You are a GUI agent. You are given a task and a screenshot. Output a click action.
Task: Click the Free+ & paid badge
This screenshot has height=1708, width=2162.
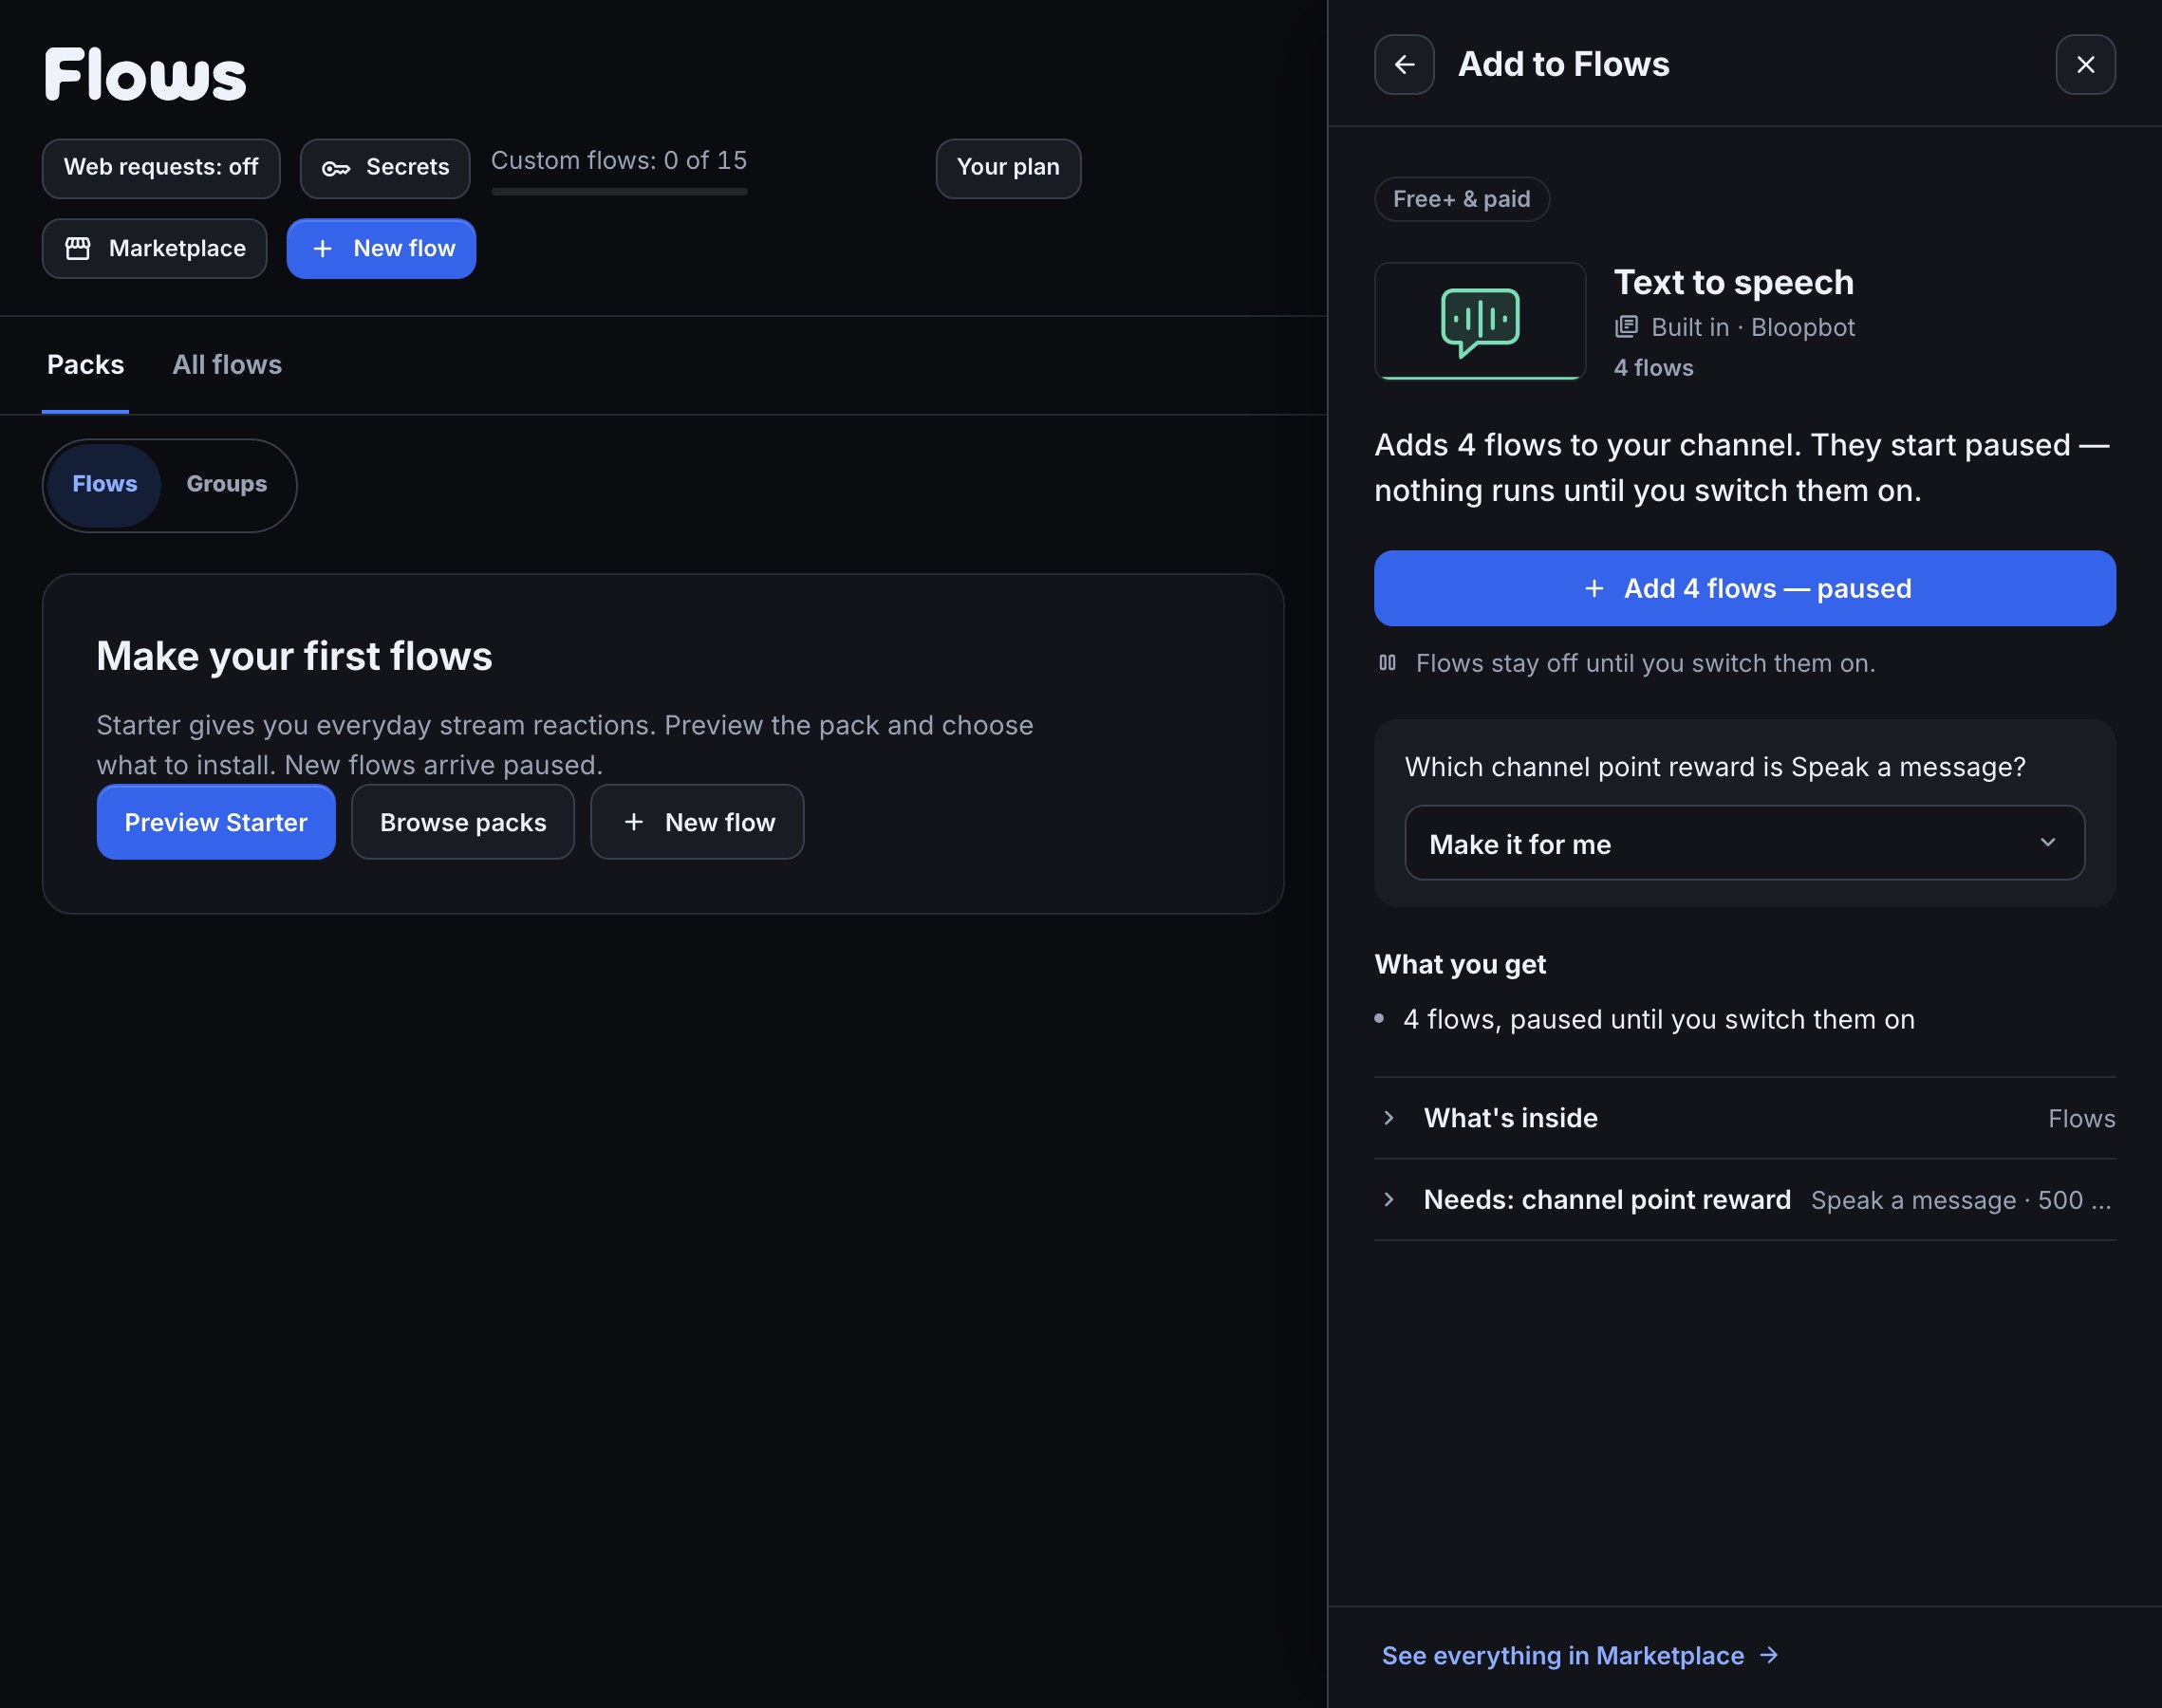click(x=1462, y=199)
